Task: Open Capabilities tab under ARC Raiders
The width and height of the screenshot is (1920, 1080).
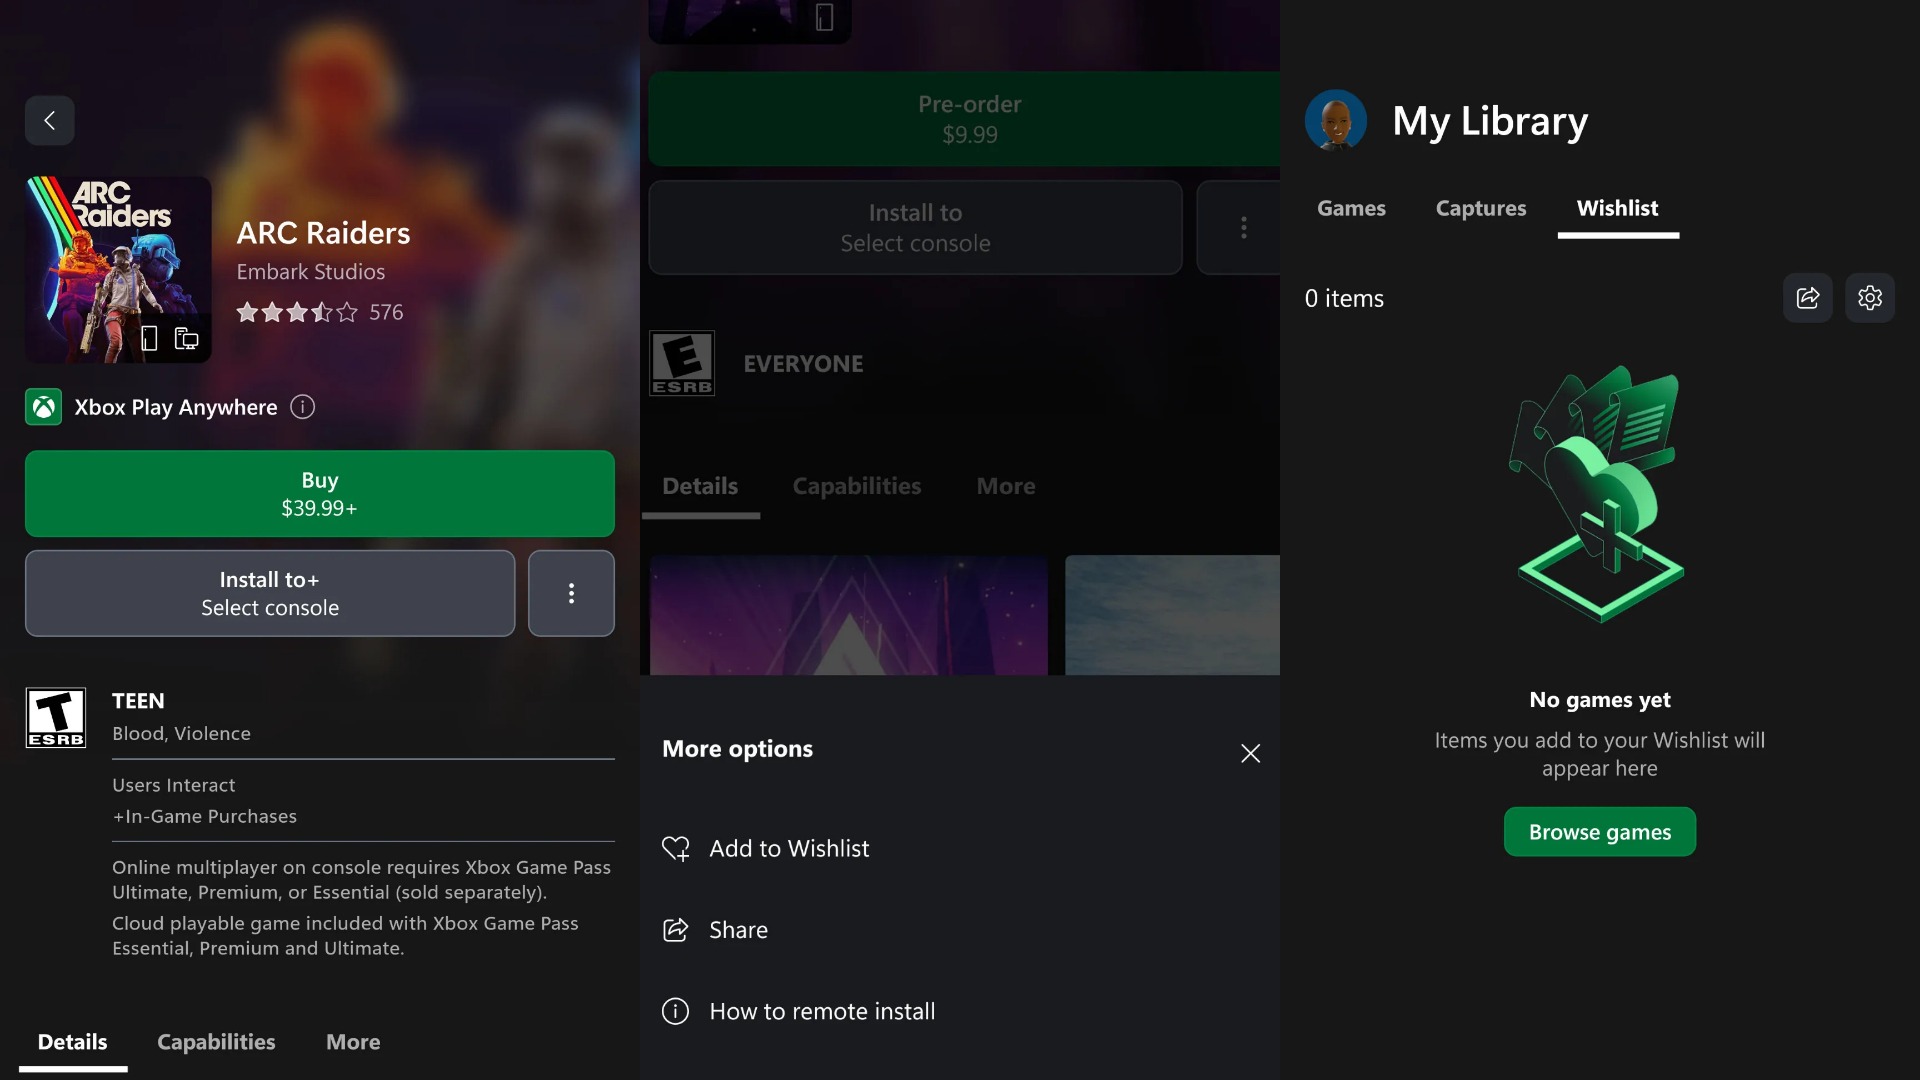Action: (x=216, y=1042)
